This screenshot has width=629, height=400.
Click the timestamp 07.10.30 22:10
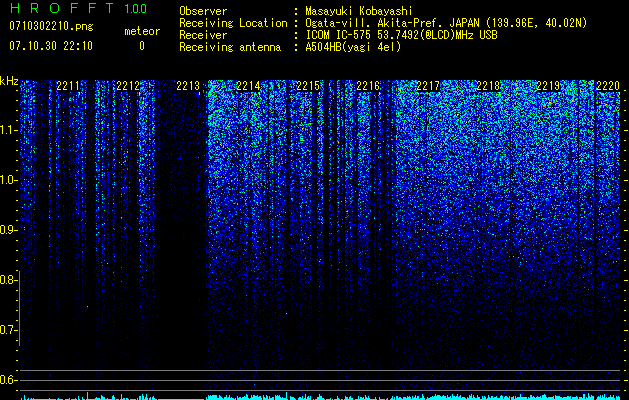[51, 46]
